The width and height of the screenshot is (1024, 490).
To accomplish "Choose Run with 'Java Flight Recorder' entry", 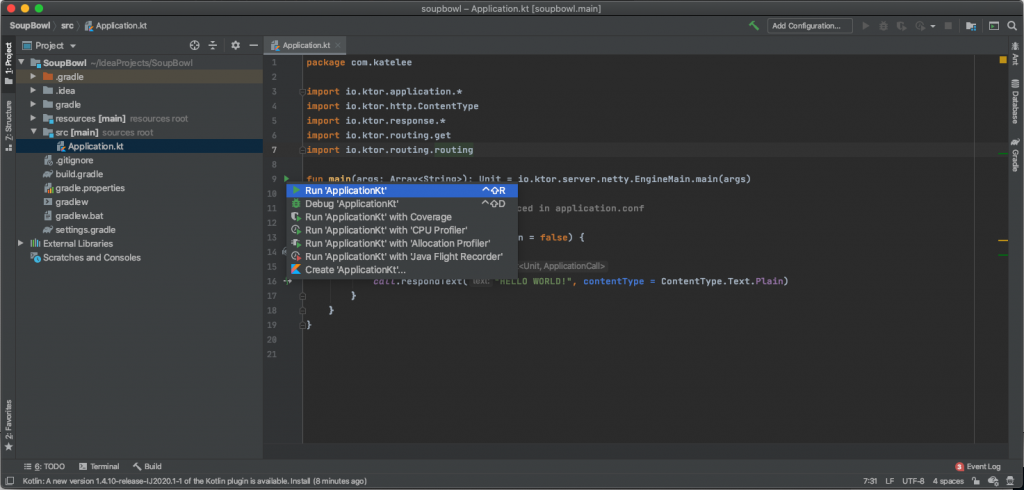I will (x=402, y=257).
